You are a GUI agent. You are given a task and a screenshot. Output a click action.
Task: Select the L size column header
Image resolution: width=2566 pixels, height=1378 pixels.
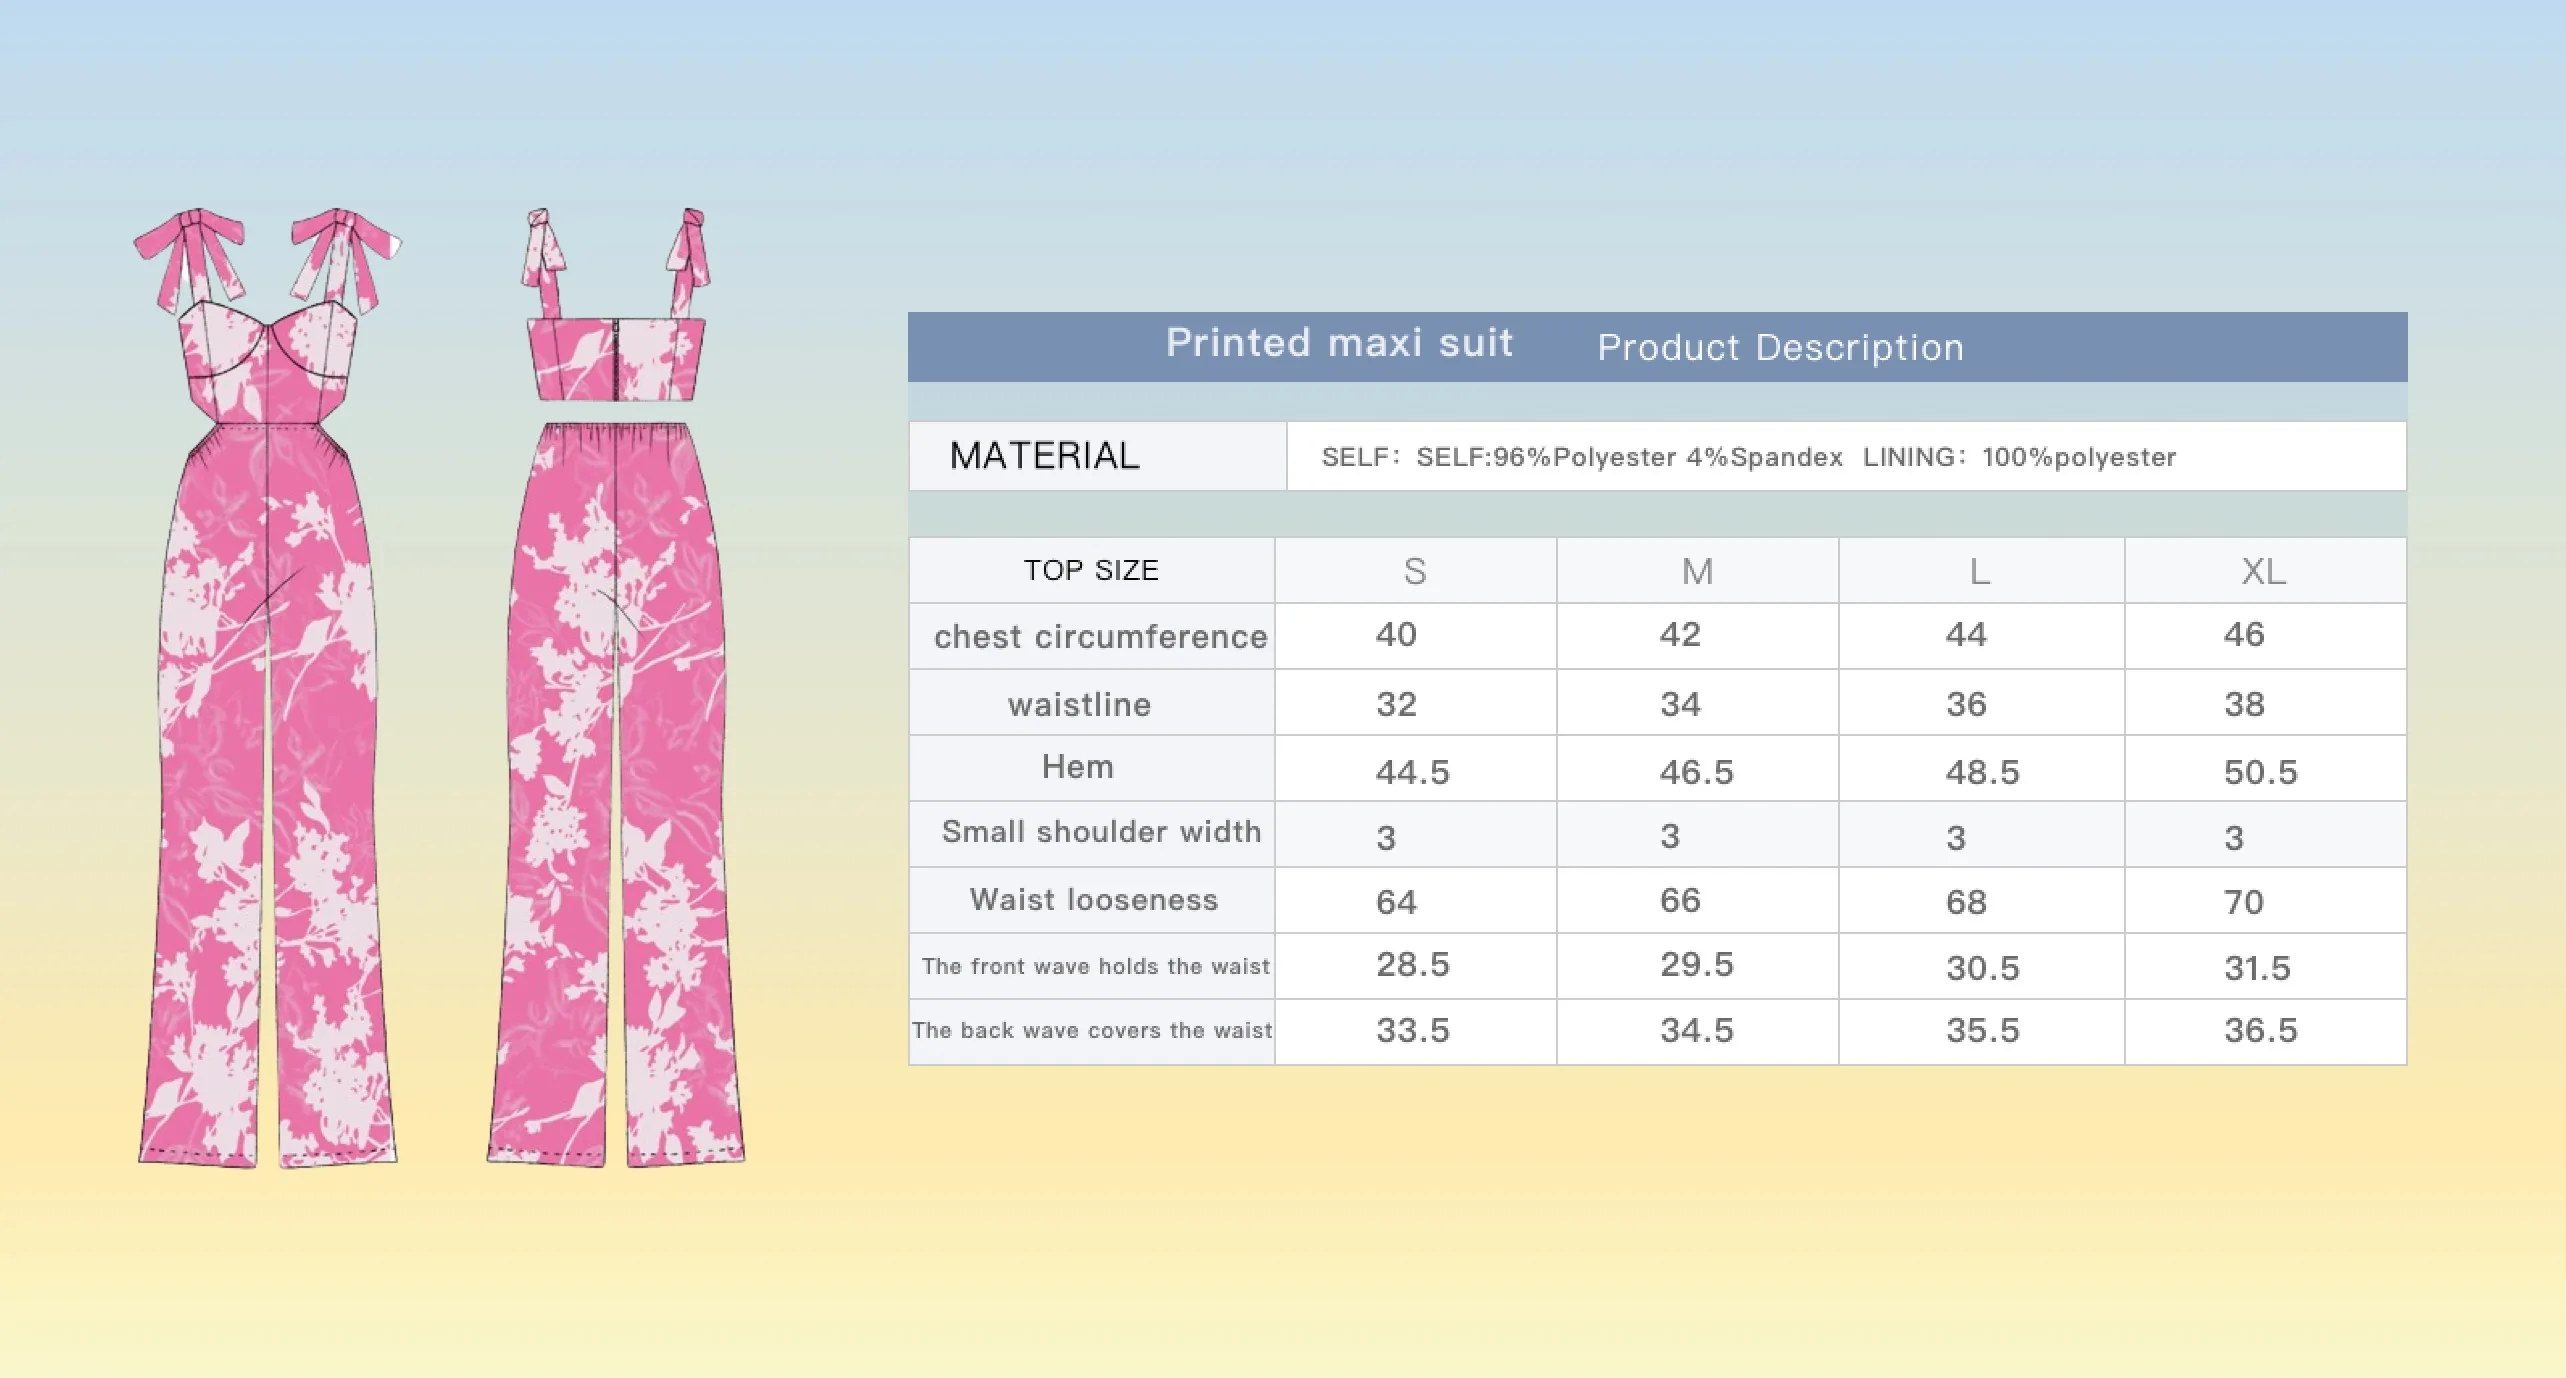pos(1980,571)
